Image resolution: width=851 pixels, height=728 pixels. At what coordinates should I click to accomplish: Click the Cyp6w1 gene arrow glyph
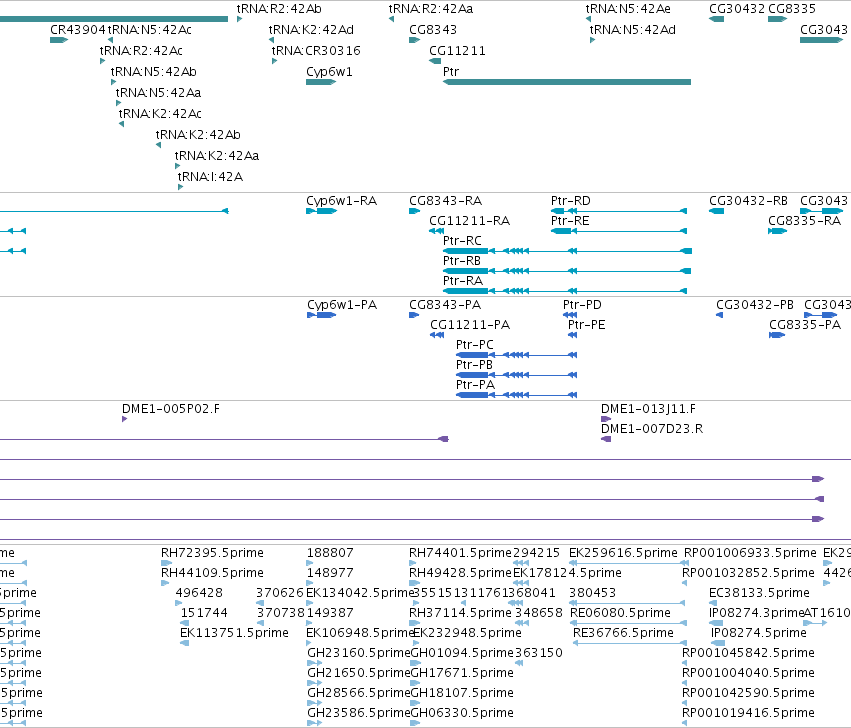[321, 82]
